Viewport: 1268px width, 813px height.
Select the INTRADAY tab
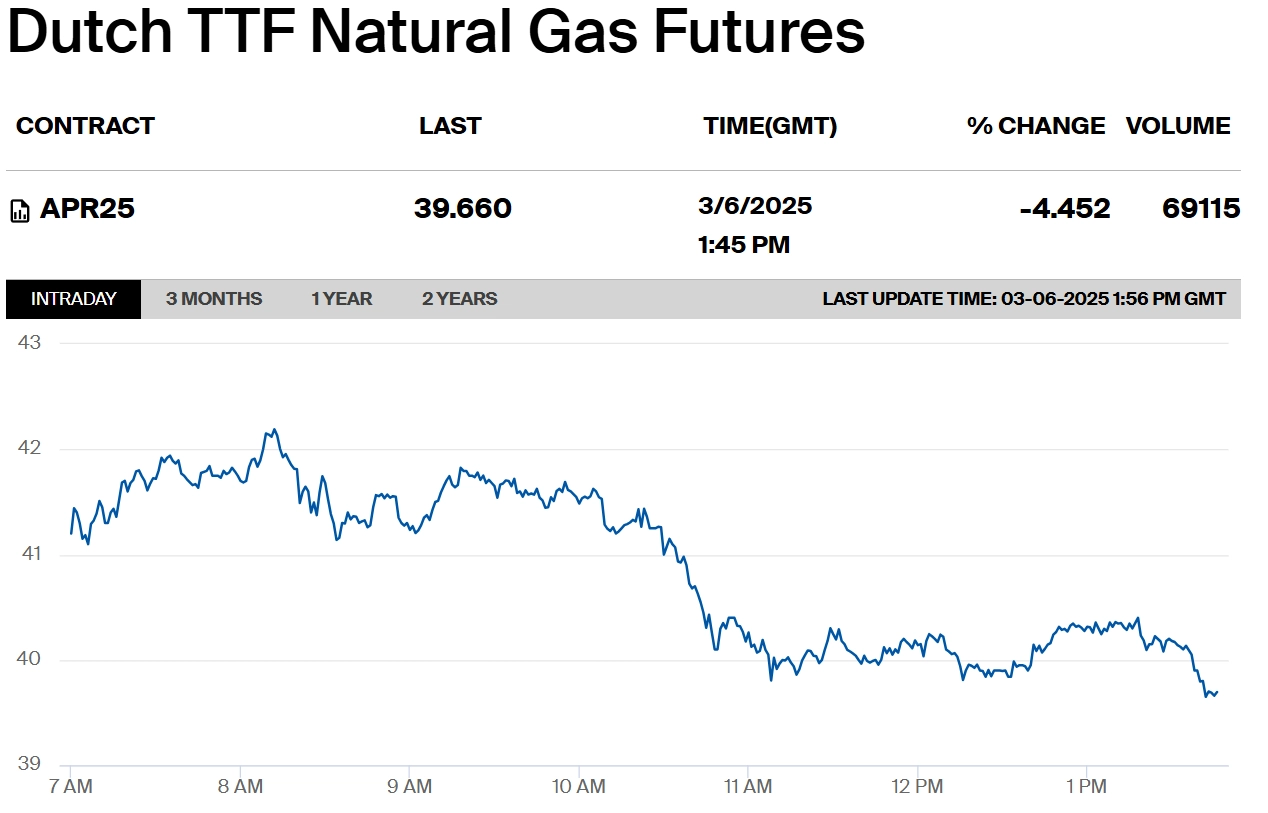point(74,299)
